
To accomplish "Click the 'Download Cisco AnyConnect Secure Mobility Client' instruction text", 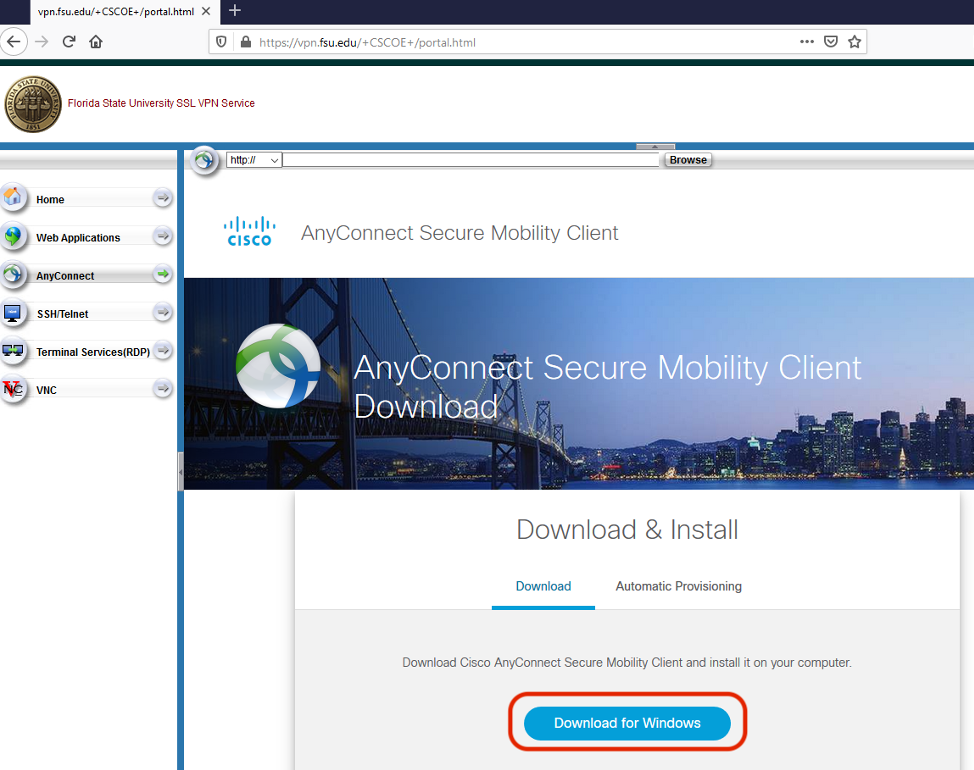I will [x=627, y=663].
